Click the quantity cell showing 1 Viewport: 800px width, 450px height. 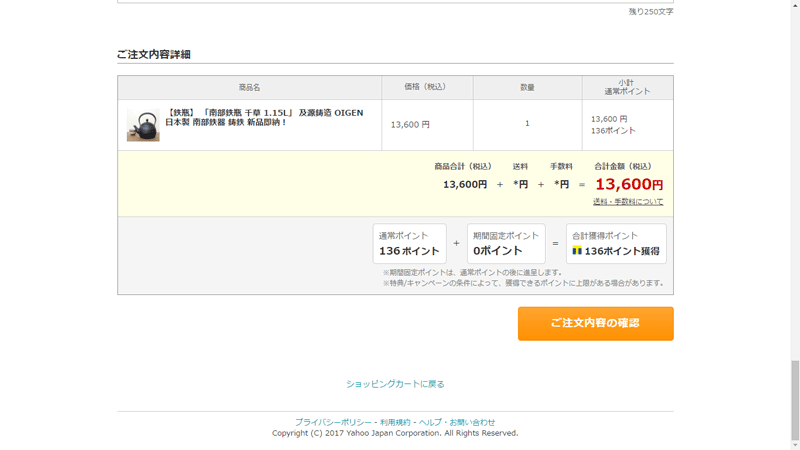pos(527,123)
